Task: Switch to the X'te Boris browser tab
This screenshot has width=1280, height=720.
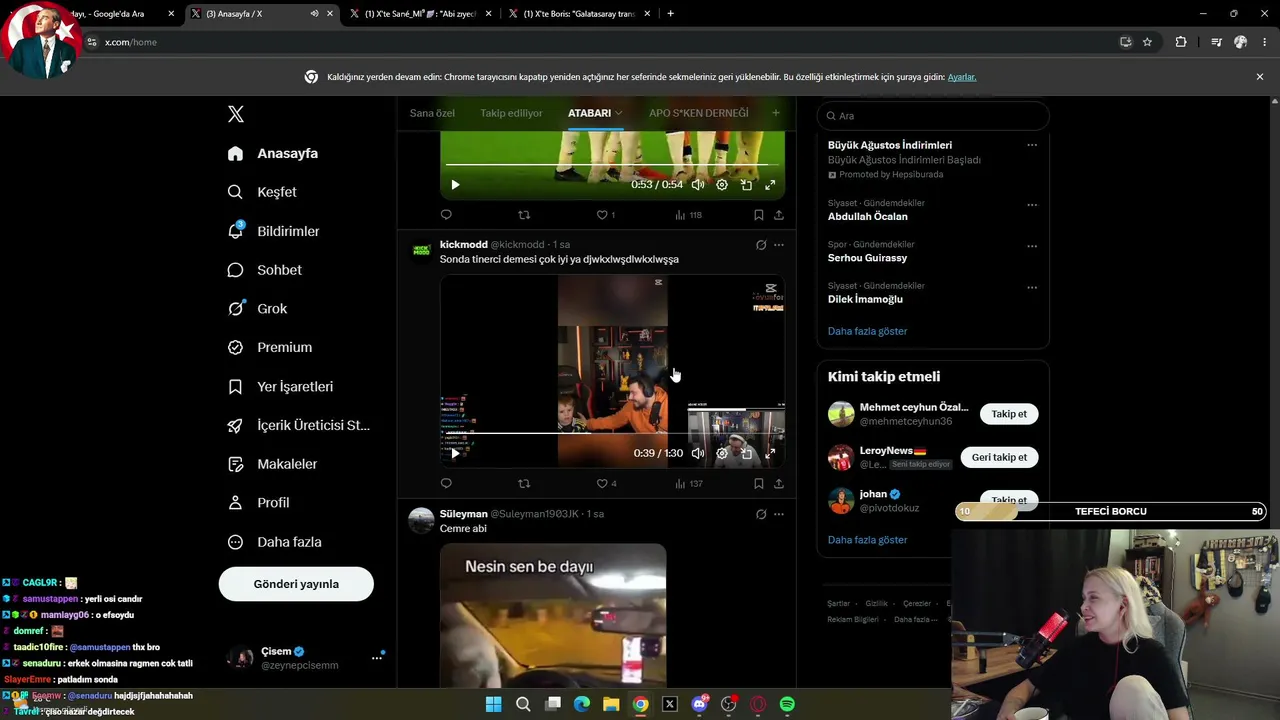Action: [581, 14]
